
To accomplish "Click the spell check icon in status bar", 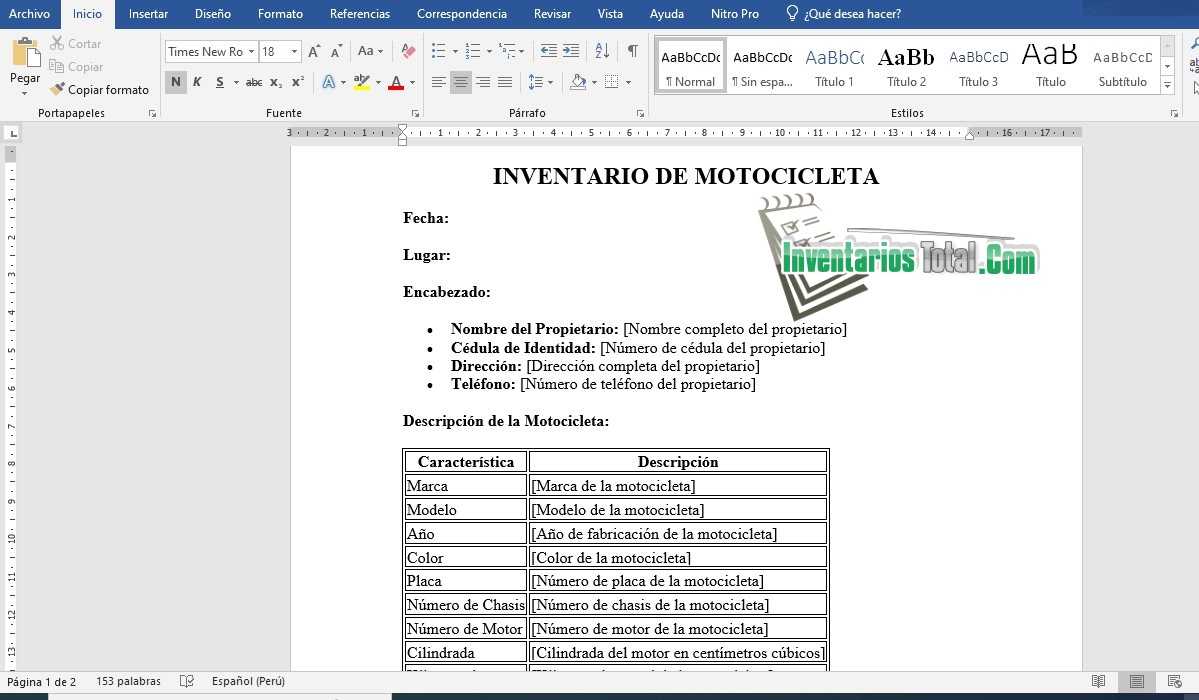I will (x=188, y=681).
